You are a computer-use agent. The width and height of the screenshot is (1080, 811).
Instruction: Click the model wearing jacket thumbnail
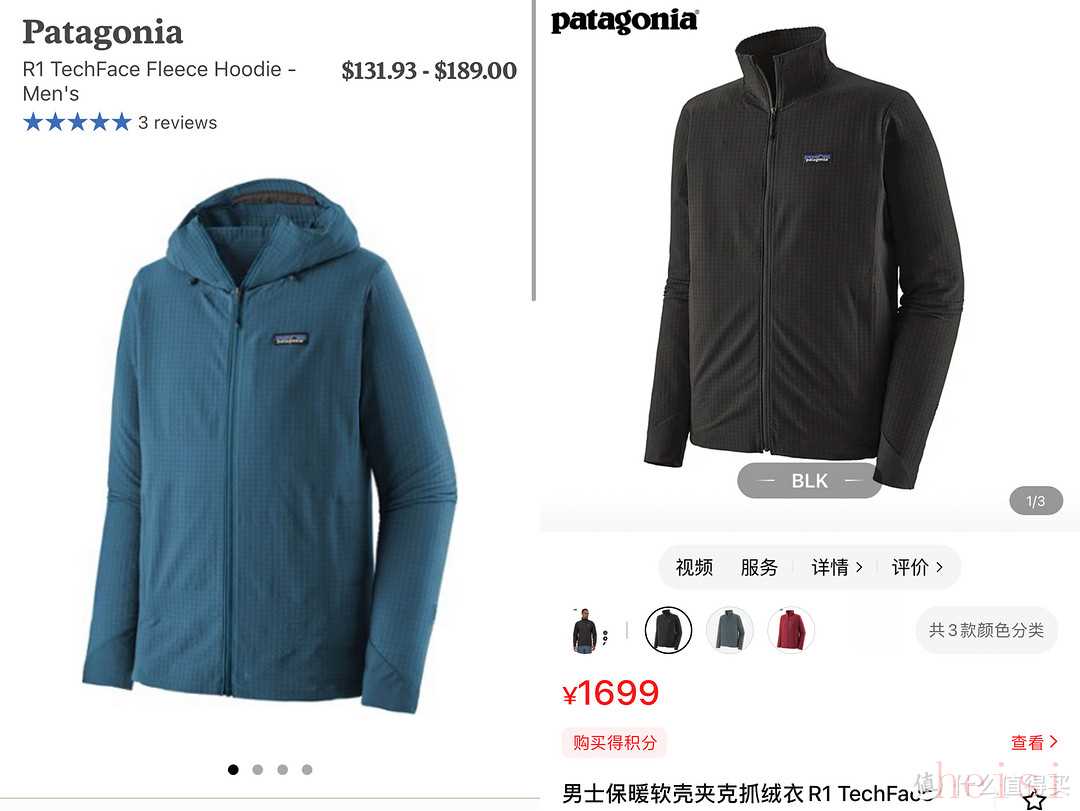click(x=585, y=630)
